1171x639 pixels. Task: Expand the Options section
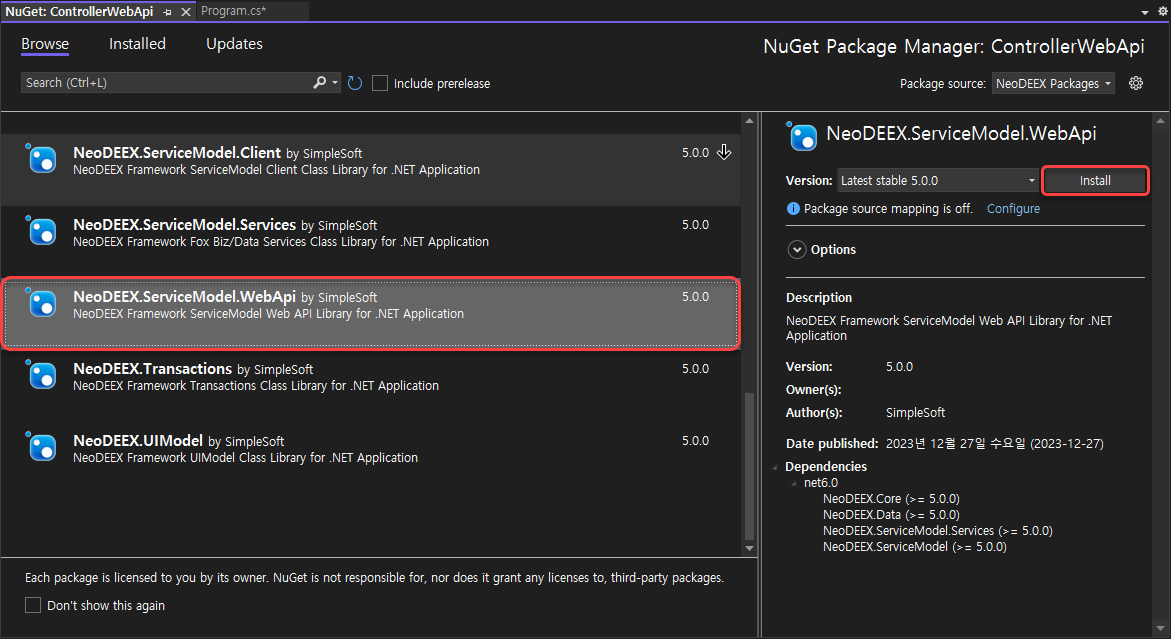pyautogui.click(x=797, y=249)
